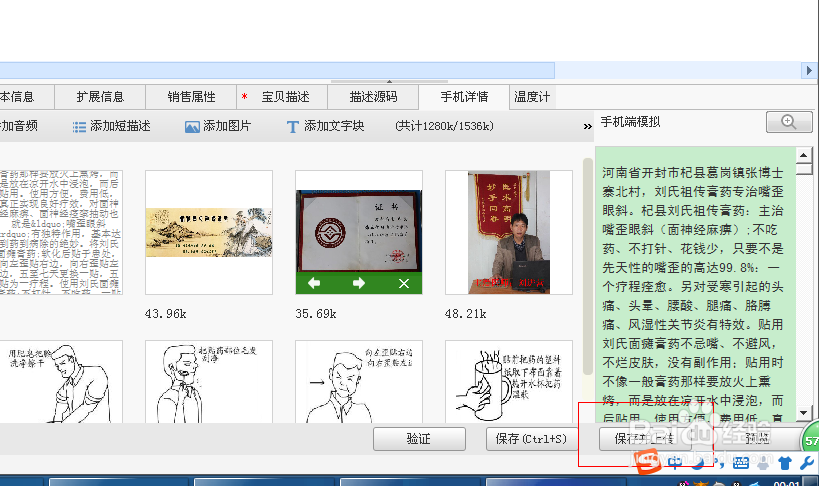
Task: Remove the certificate image with the X
Action: tap(404, 283)
